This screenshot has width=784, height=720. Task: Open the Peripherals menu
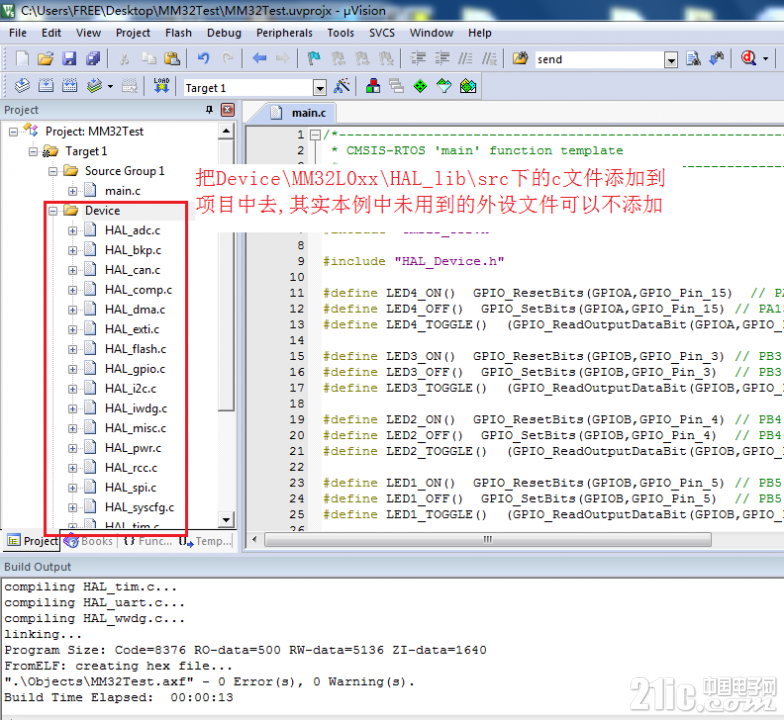pos(284,33)
